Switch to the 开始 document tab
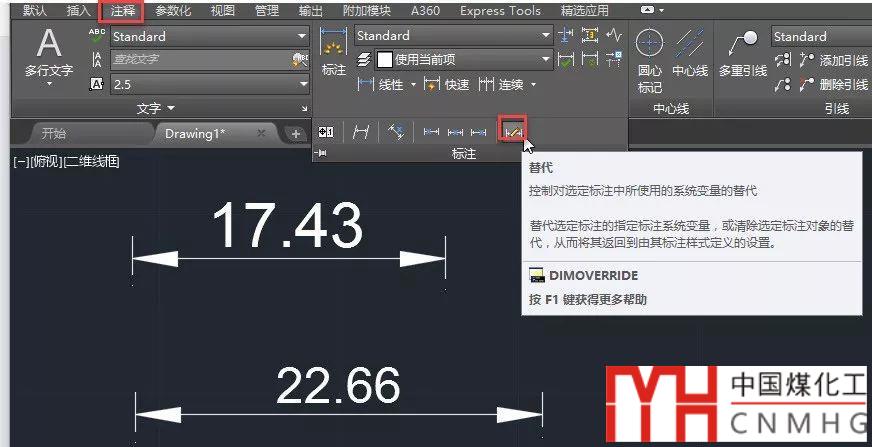Image resolution: width=872 pixels, height=447 pixels. pyautogui.click(x=54, y=134)
